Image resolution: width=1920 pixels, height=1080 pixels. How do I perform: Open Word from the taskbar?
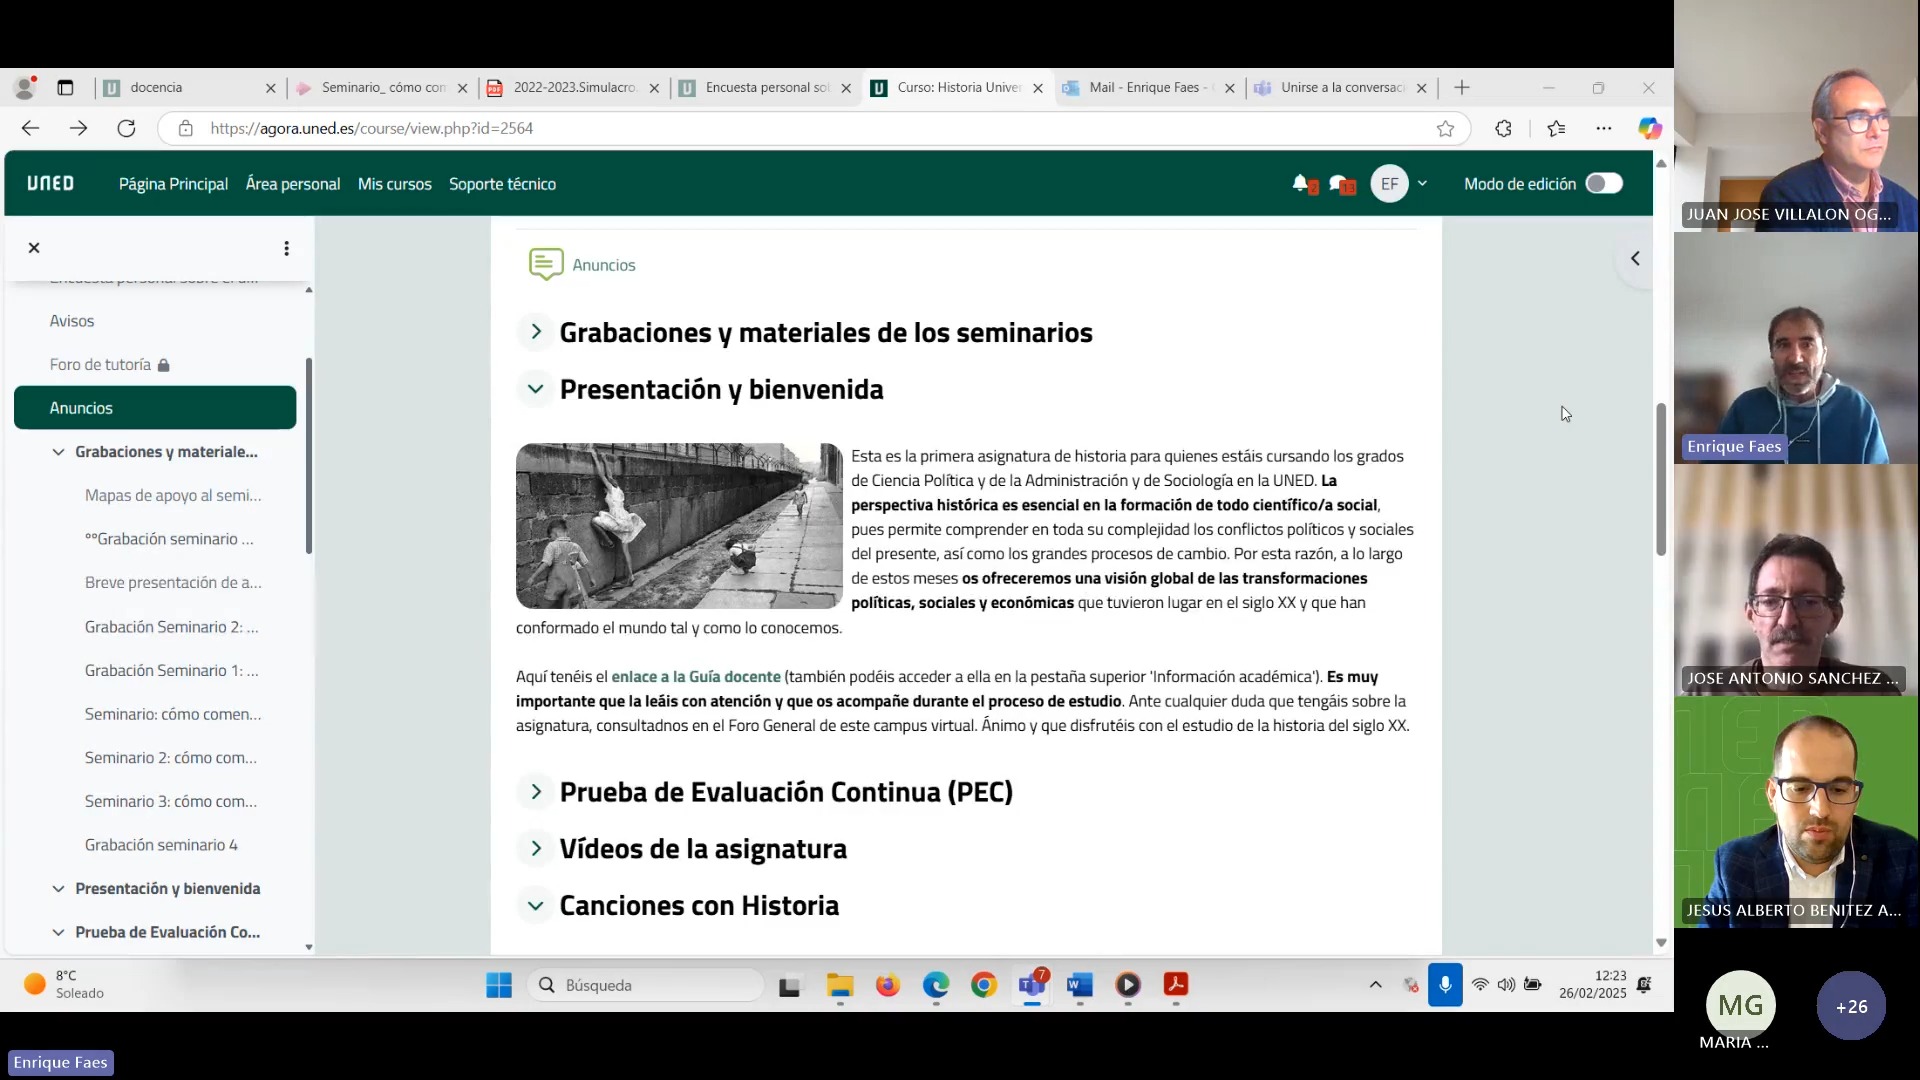[1079, 985]
